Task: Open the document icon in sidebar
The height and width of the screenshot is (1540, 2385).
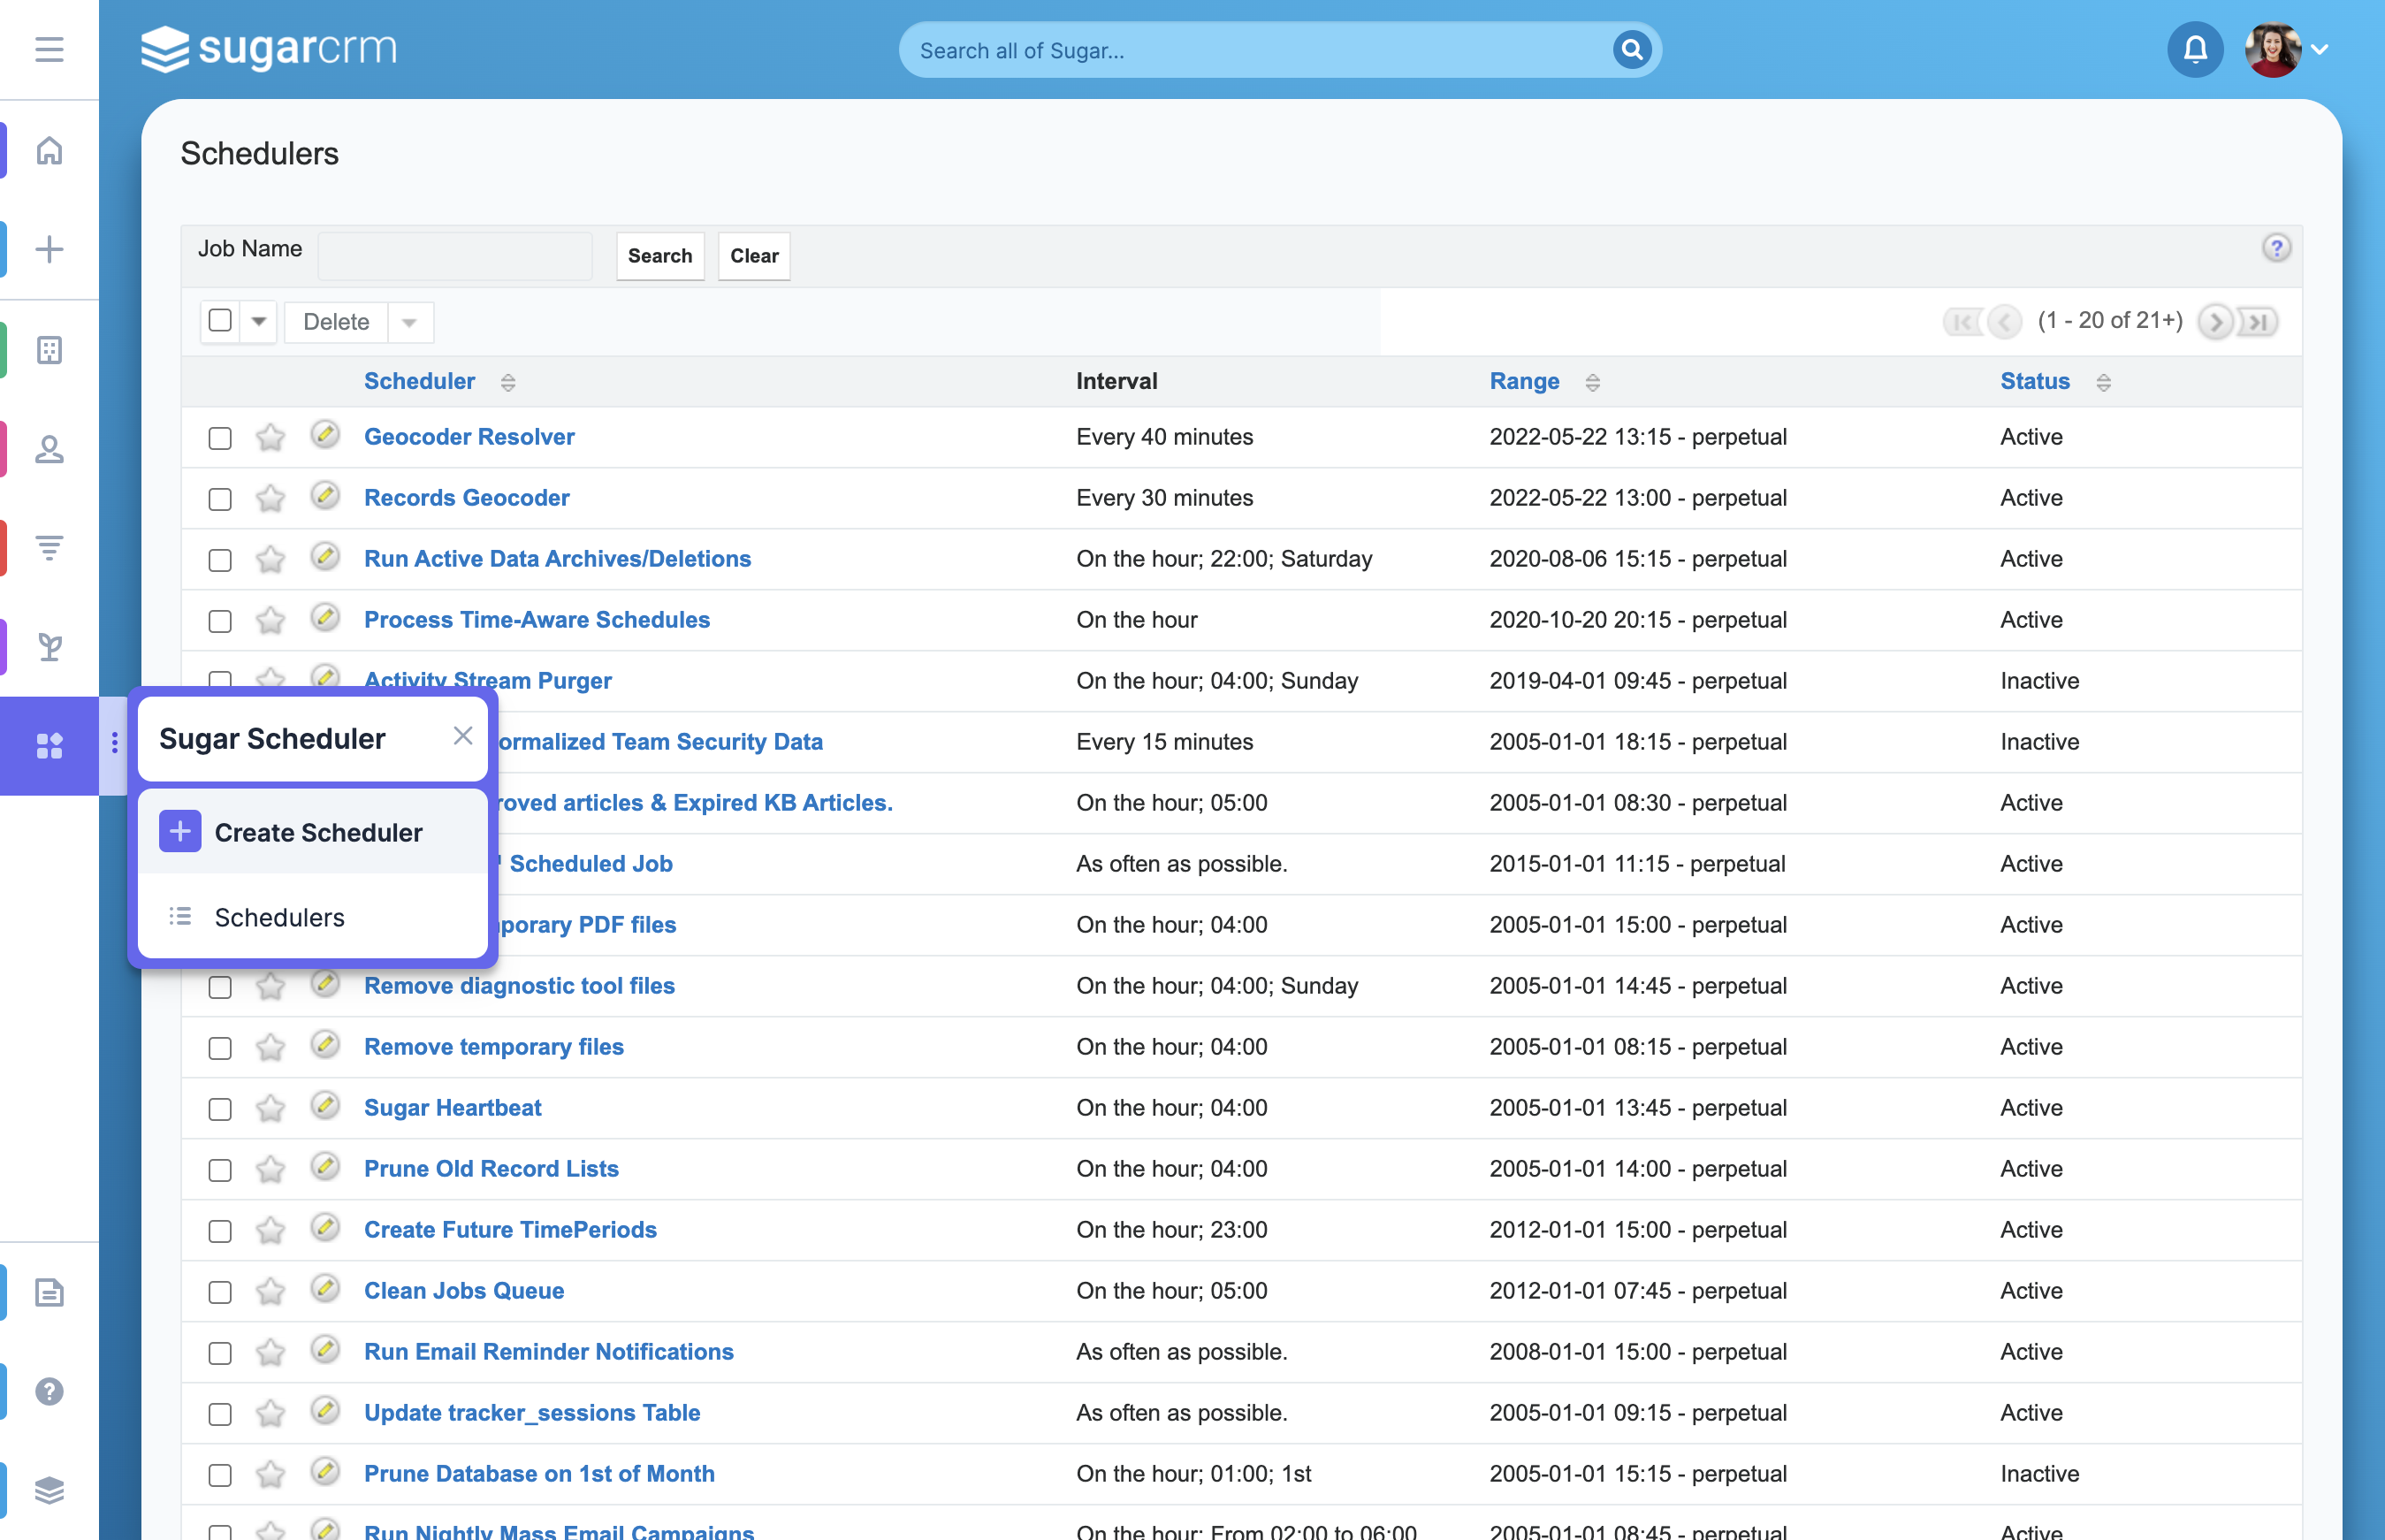Action: tap(49, 1292)
